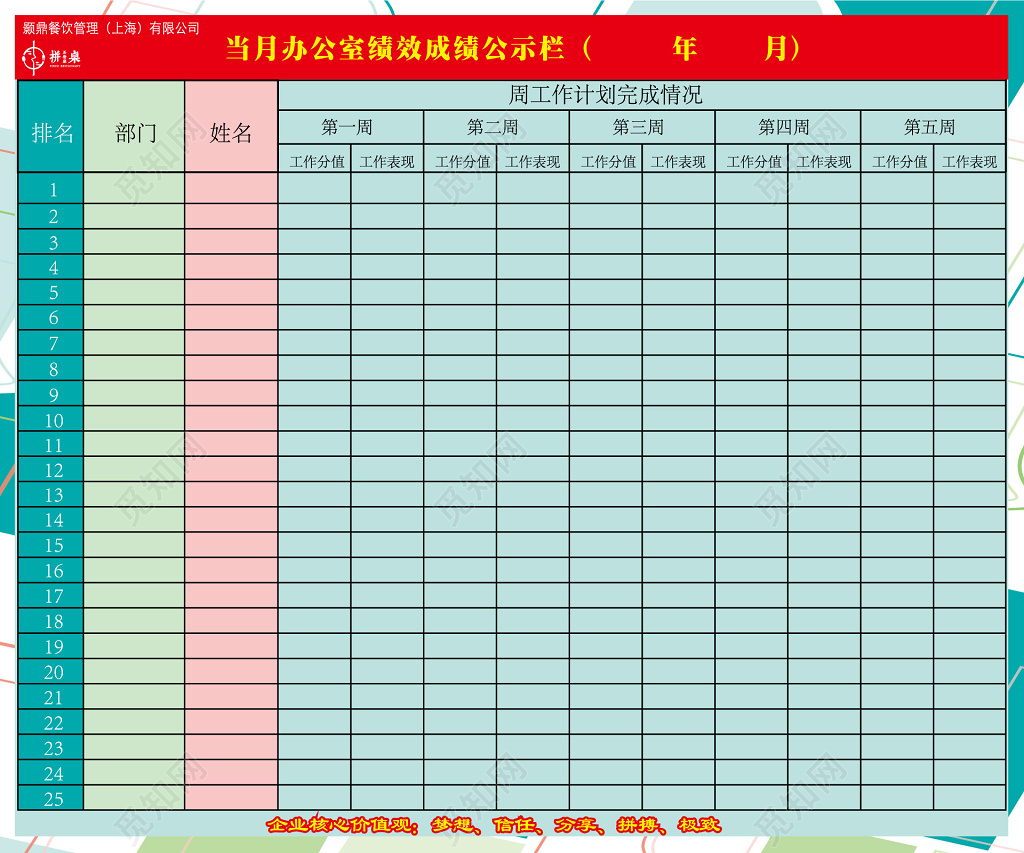Click the round restaurant logo icon
Image resolution: width=1024 pixels, height=853 pixels.
[x=32, y=58]
